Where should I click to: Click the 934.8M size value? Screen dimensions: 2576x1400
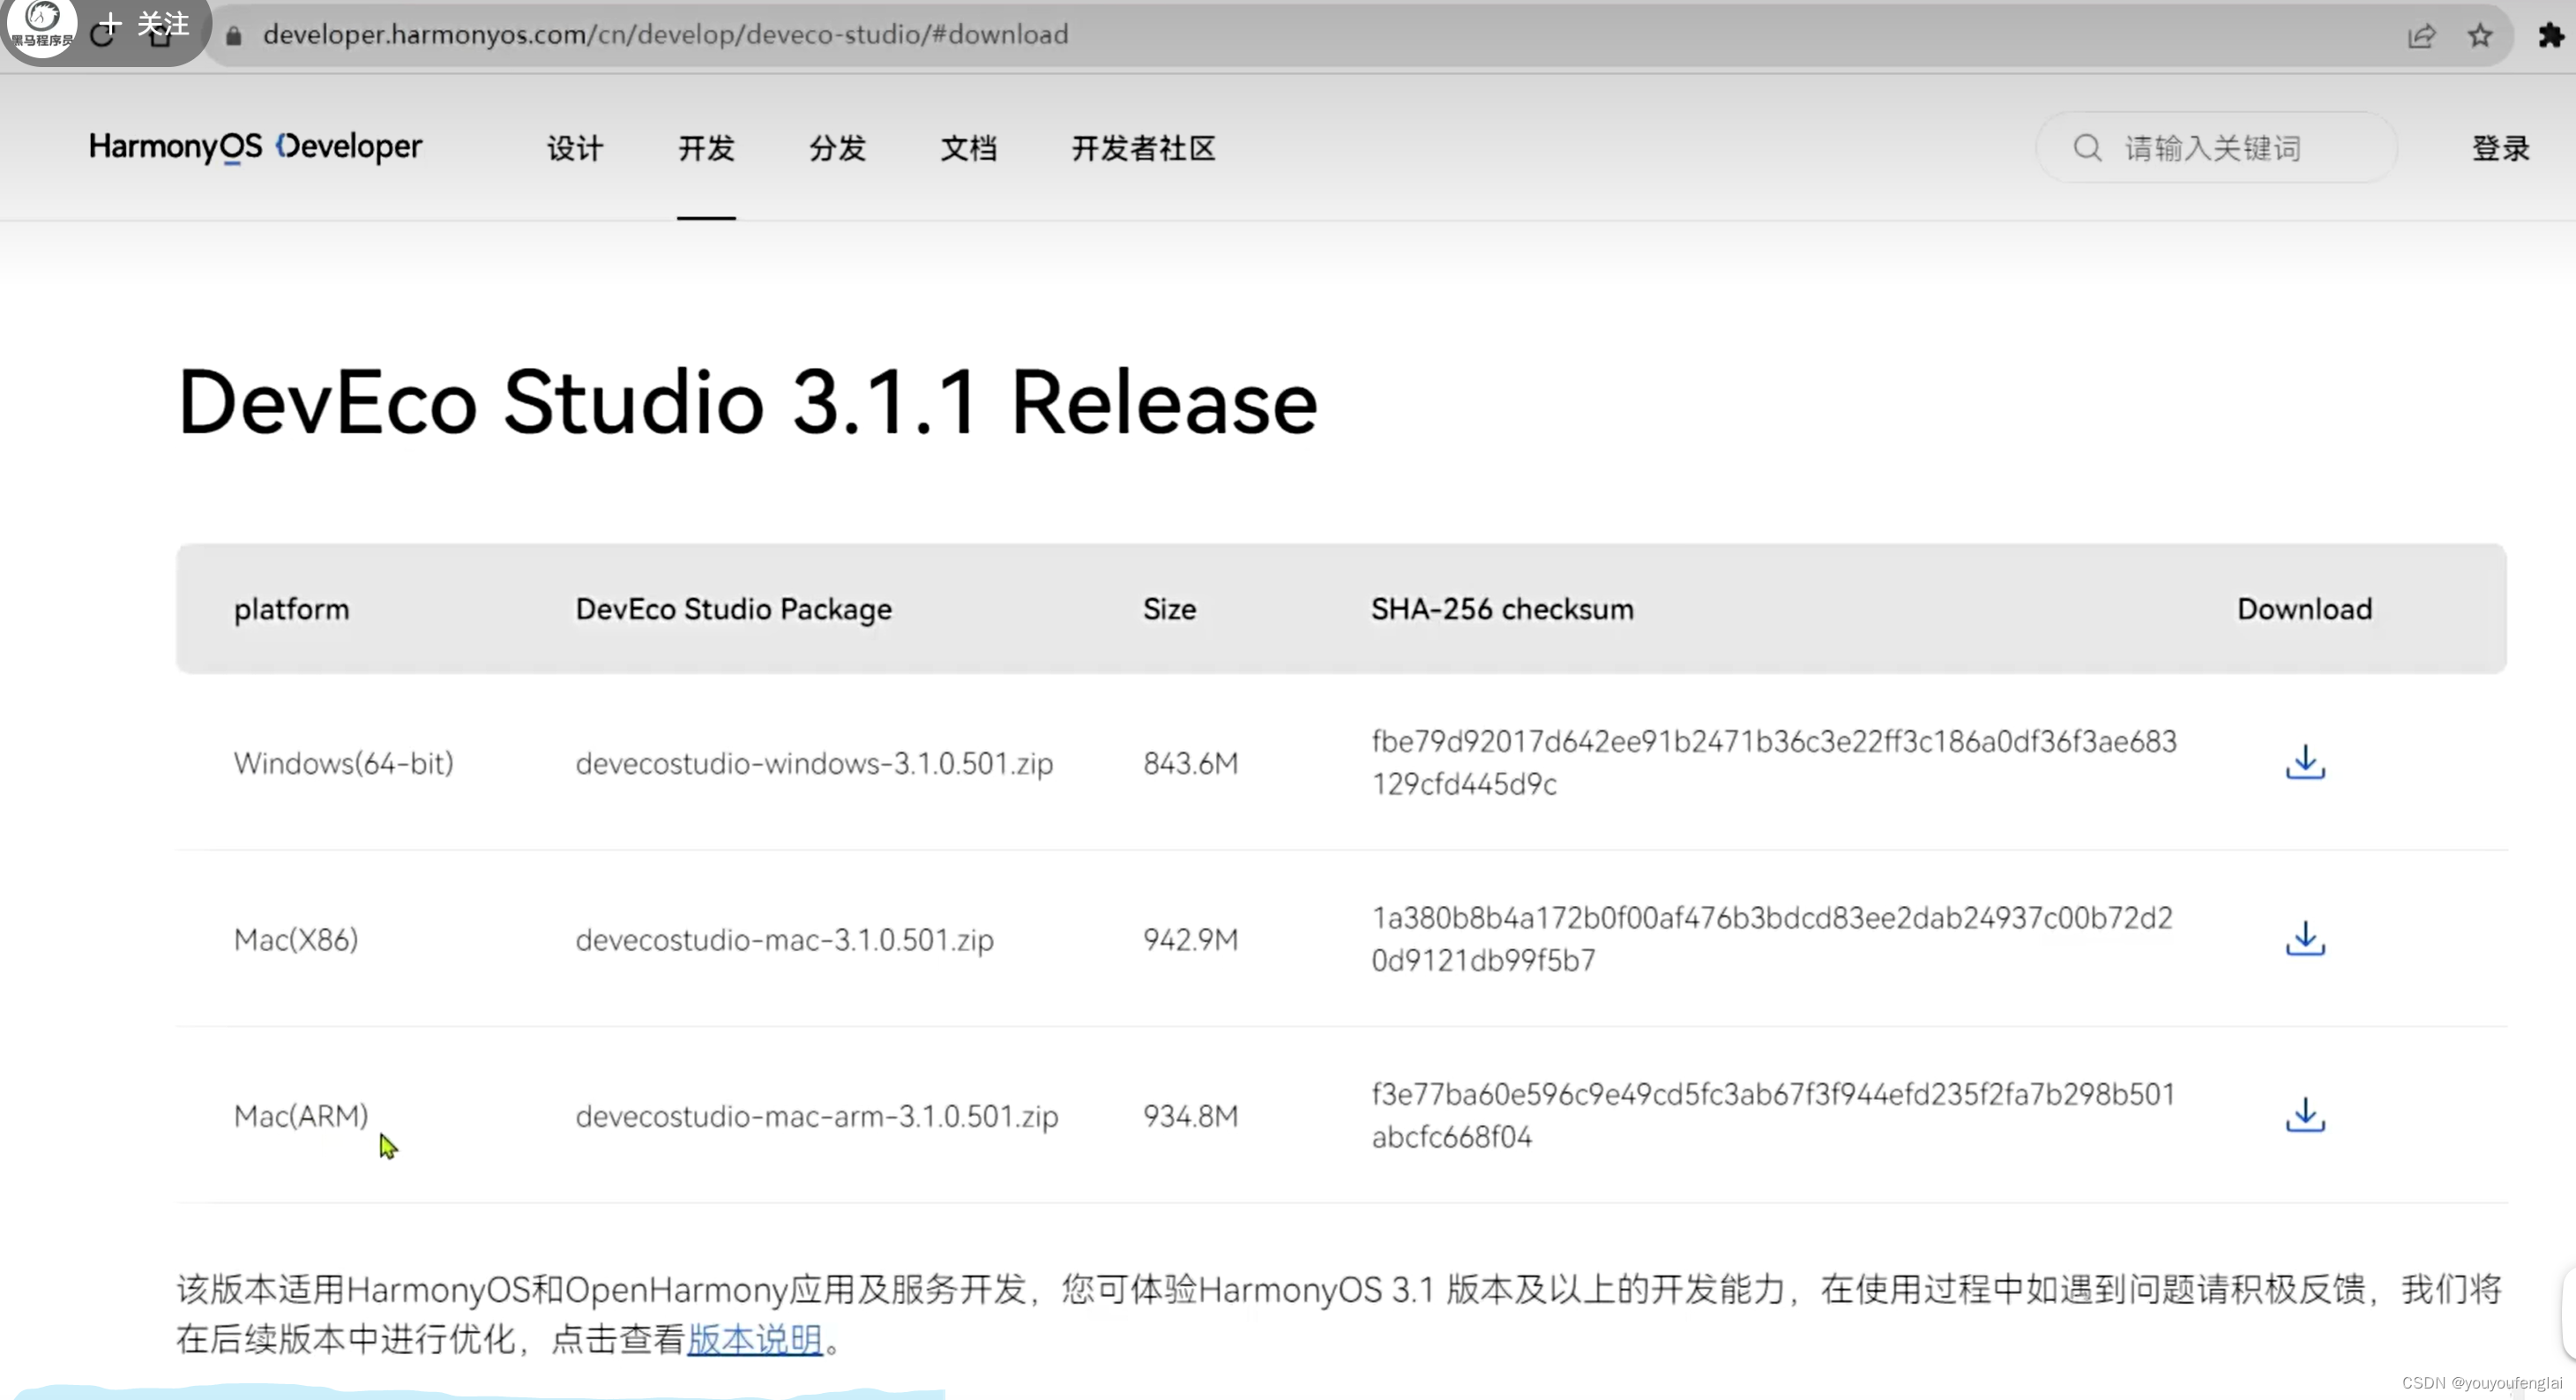(x=1190, y=1115)
